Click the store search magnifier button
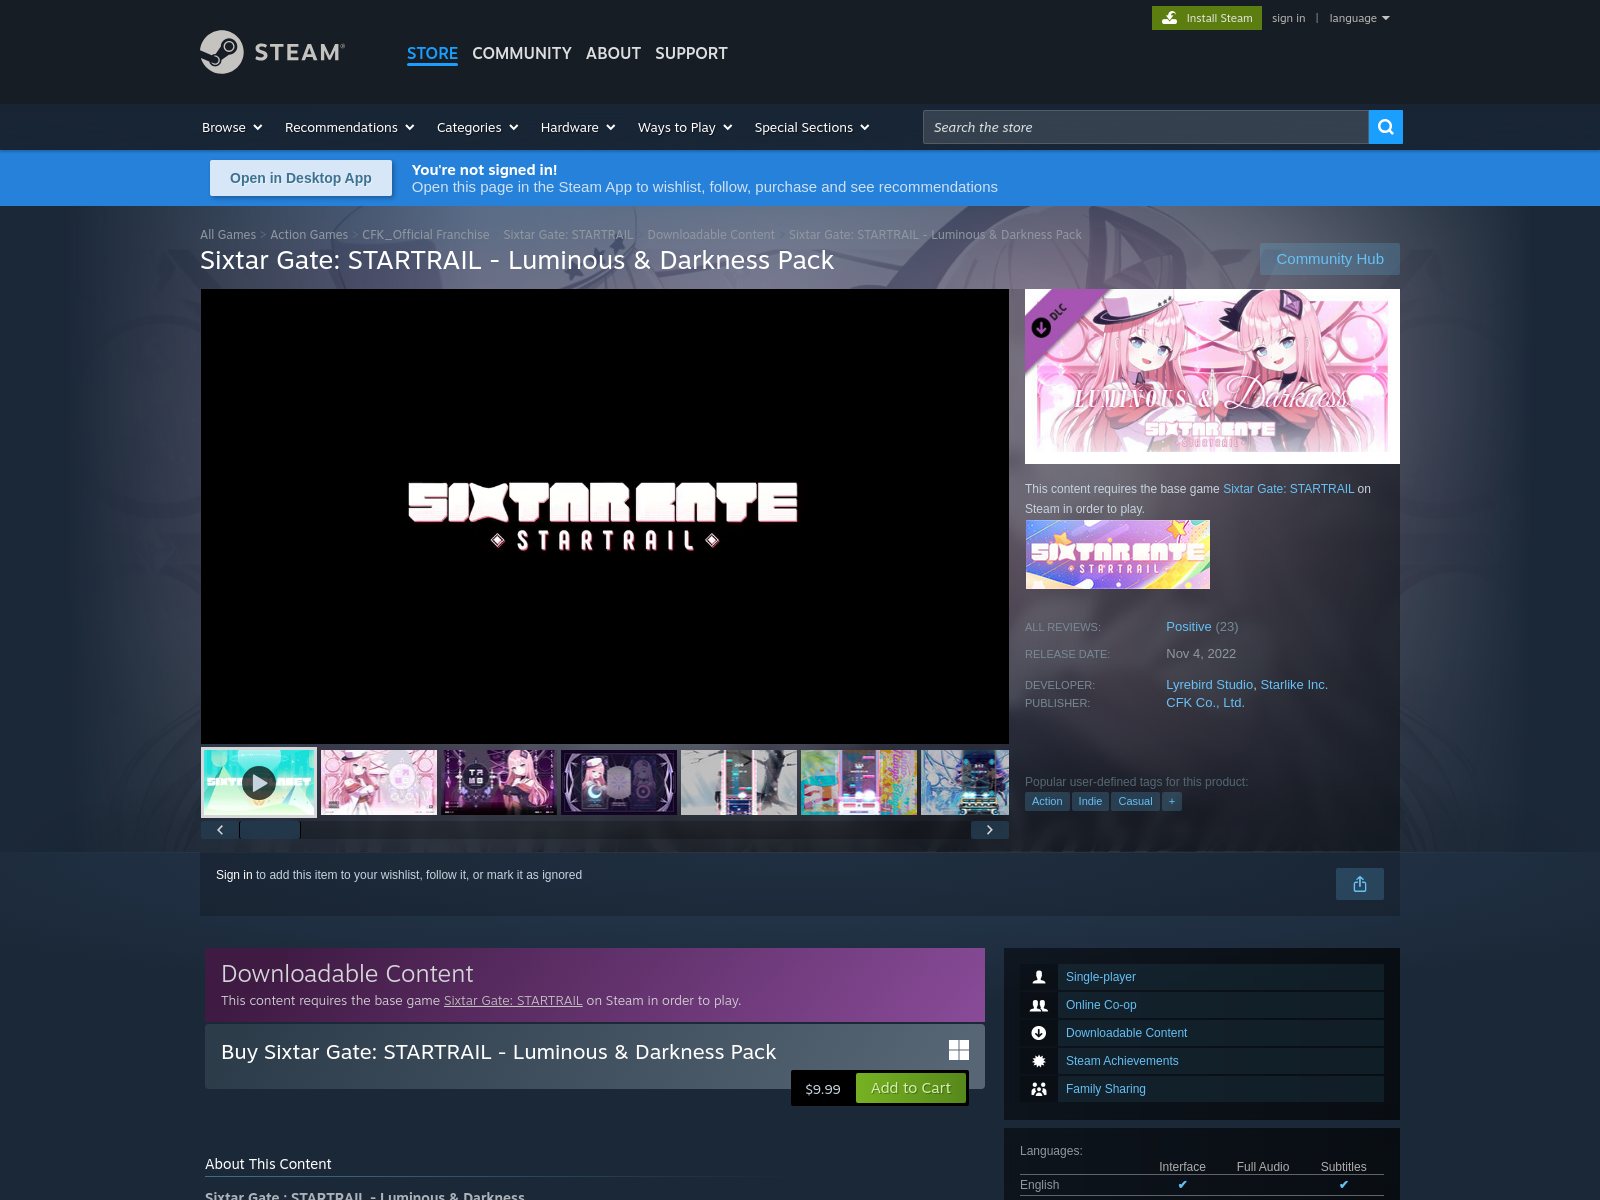Viewport: 1600px width, 1200px height. [x=1385, y=127]
